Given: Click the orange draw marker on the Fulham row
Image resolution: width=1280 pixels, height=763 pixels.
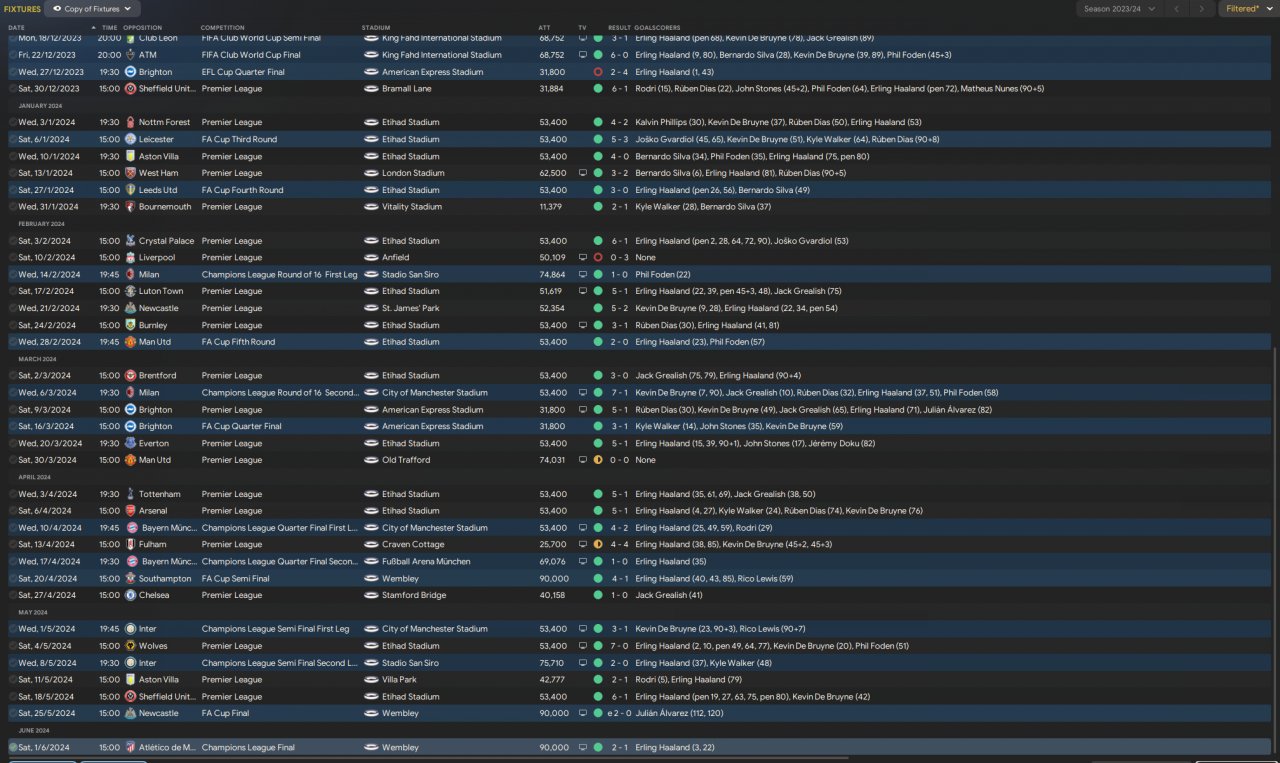Looking at the screenshot, I should coord(598,545).
